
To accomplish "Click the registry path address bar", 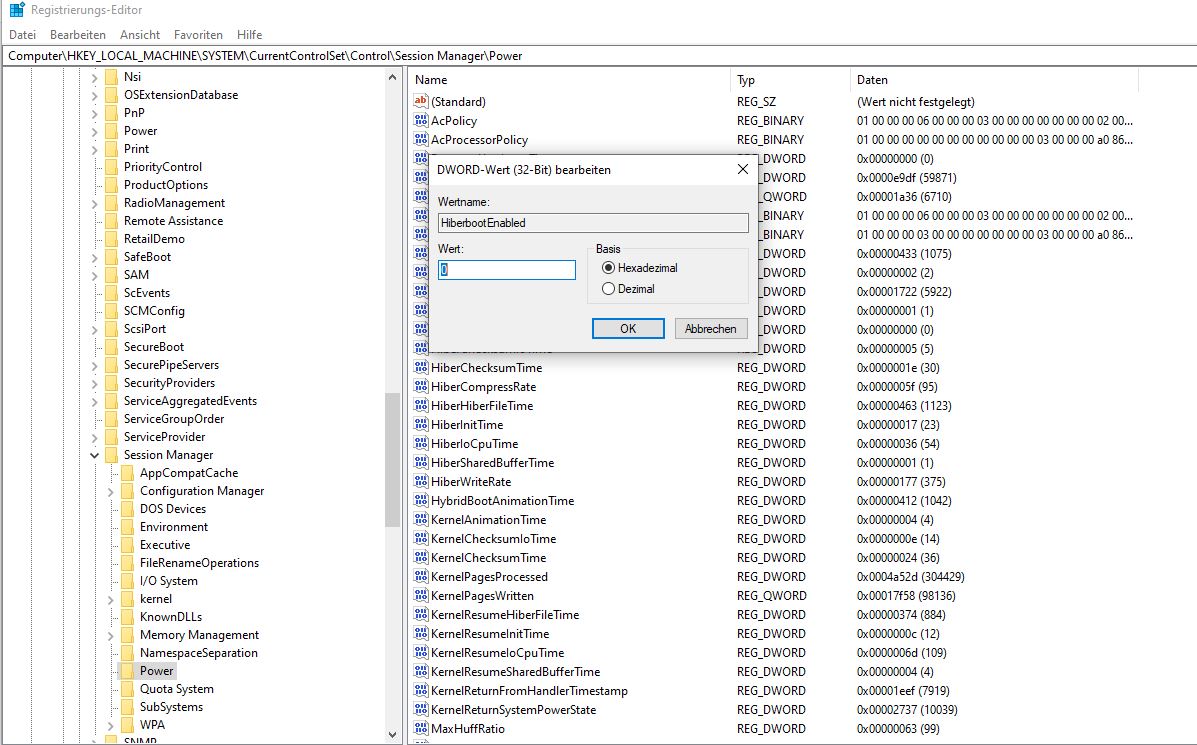I will click(x=598, y=56).
